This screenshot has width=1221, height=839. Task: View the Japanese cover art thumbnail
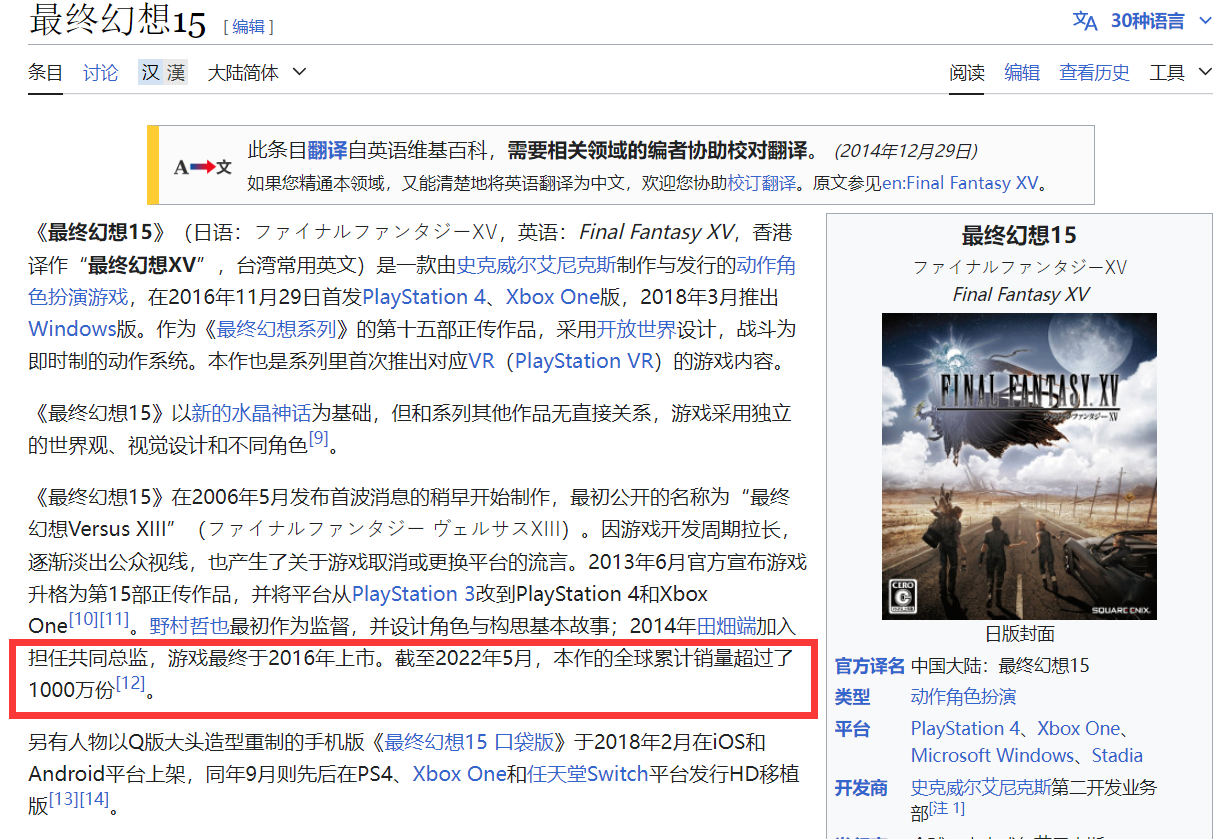[1018, 466]
